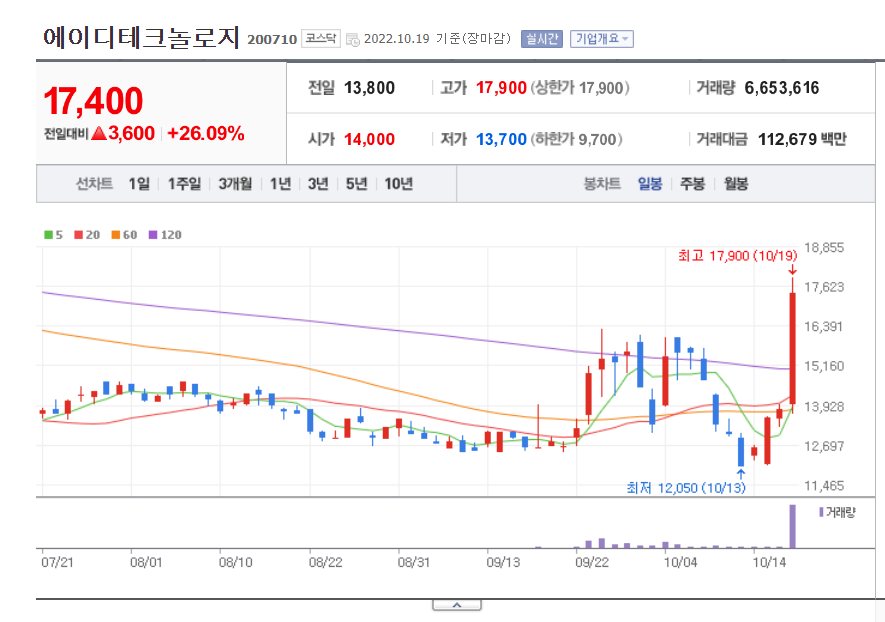Select the 1일 line chart period
The image size is (885, 622).
[x=139, y=183]
